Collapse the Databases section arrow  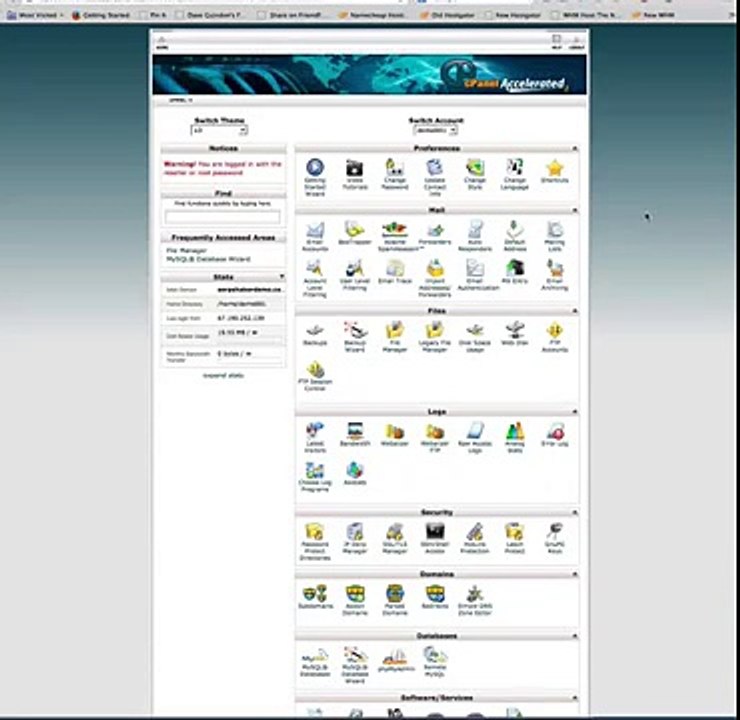click(574, 636)
